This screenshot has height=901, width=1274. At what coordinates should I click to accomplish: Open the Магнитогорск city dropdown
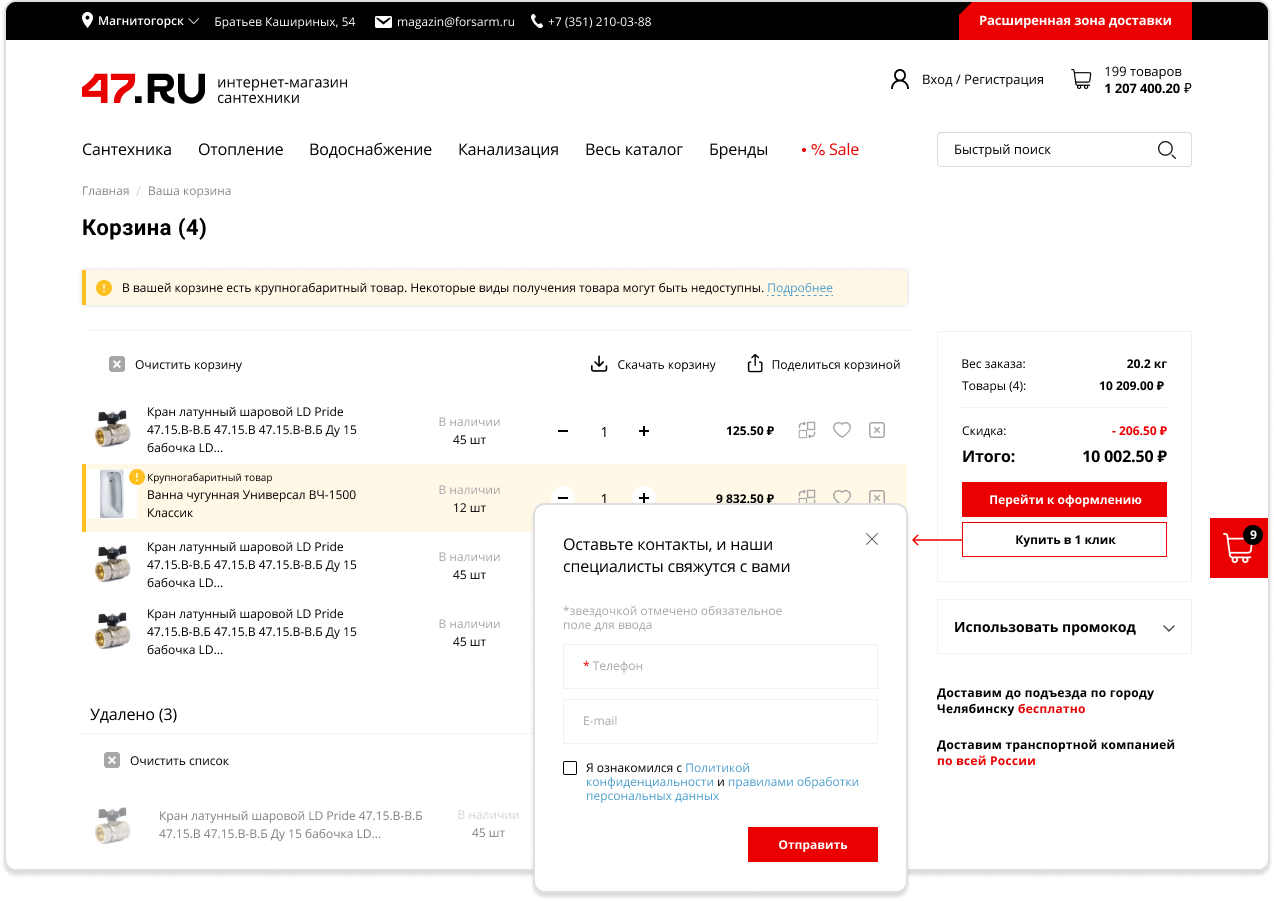tap(141, 21)
